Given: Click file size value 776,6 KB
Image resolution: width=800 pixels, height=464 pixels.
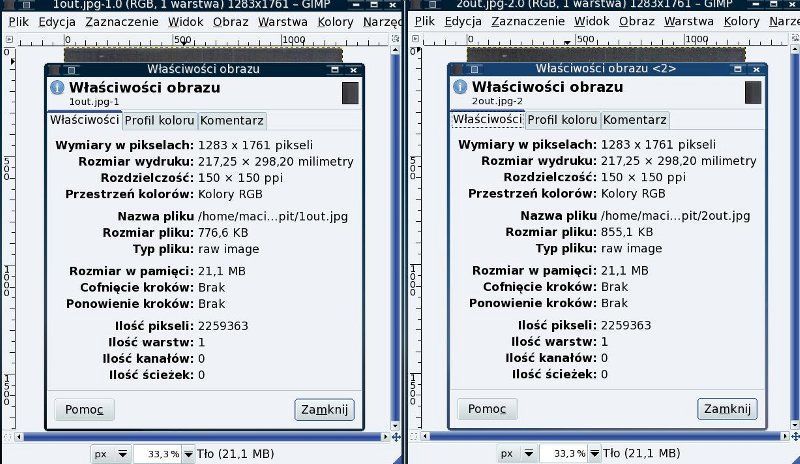Looking at the screenshot, I should (223, 233).
